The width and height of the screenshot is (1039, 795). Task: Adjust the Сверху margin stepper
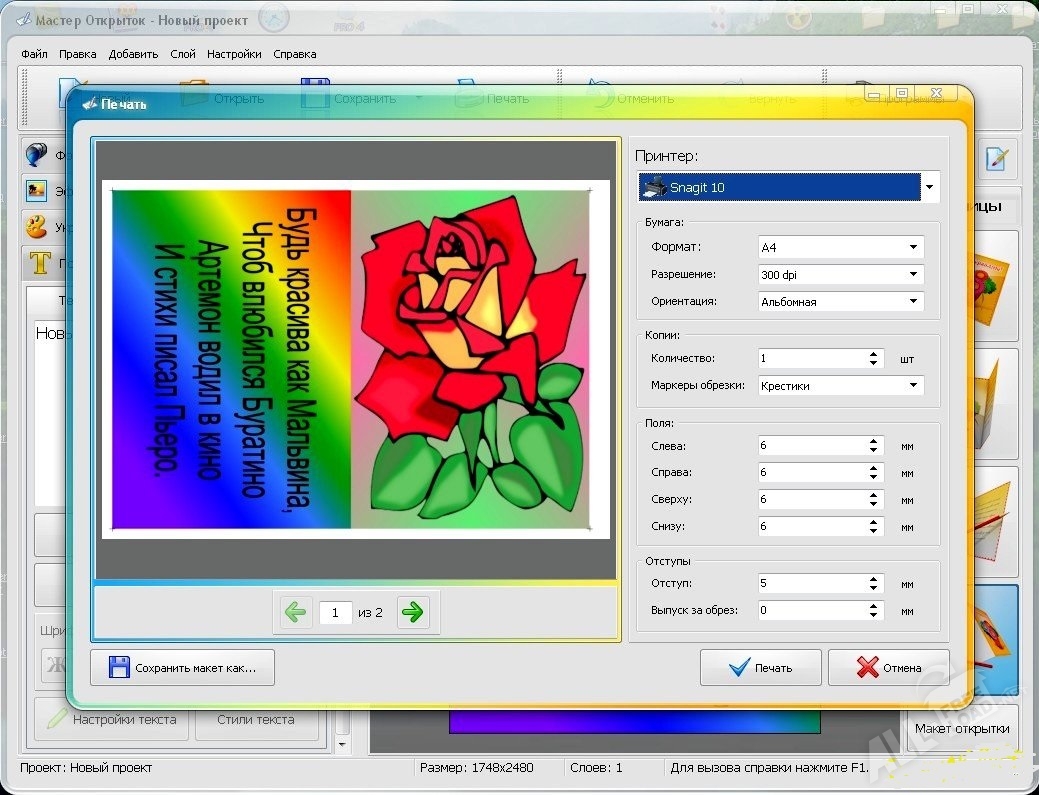click(874, 499)
